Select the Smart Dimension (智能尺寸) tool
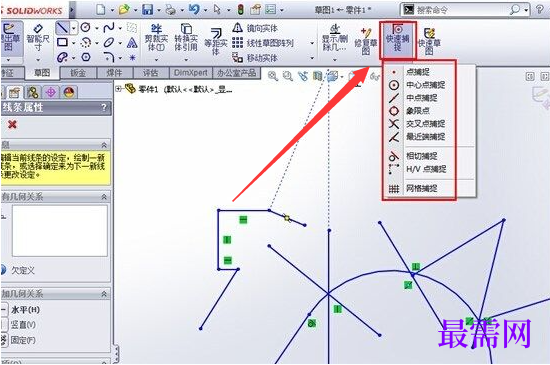 38,37
